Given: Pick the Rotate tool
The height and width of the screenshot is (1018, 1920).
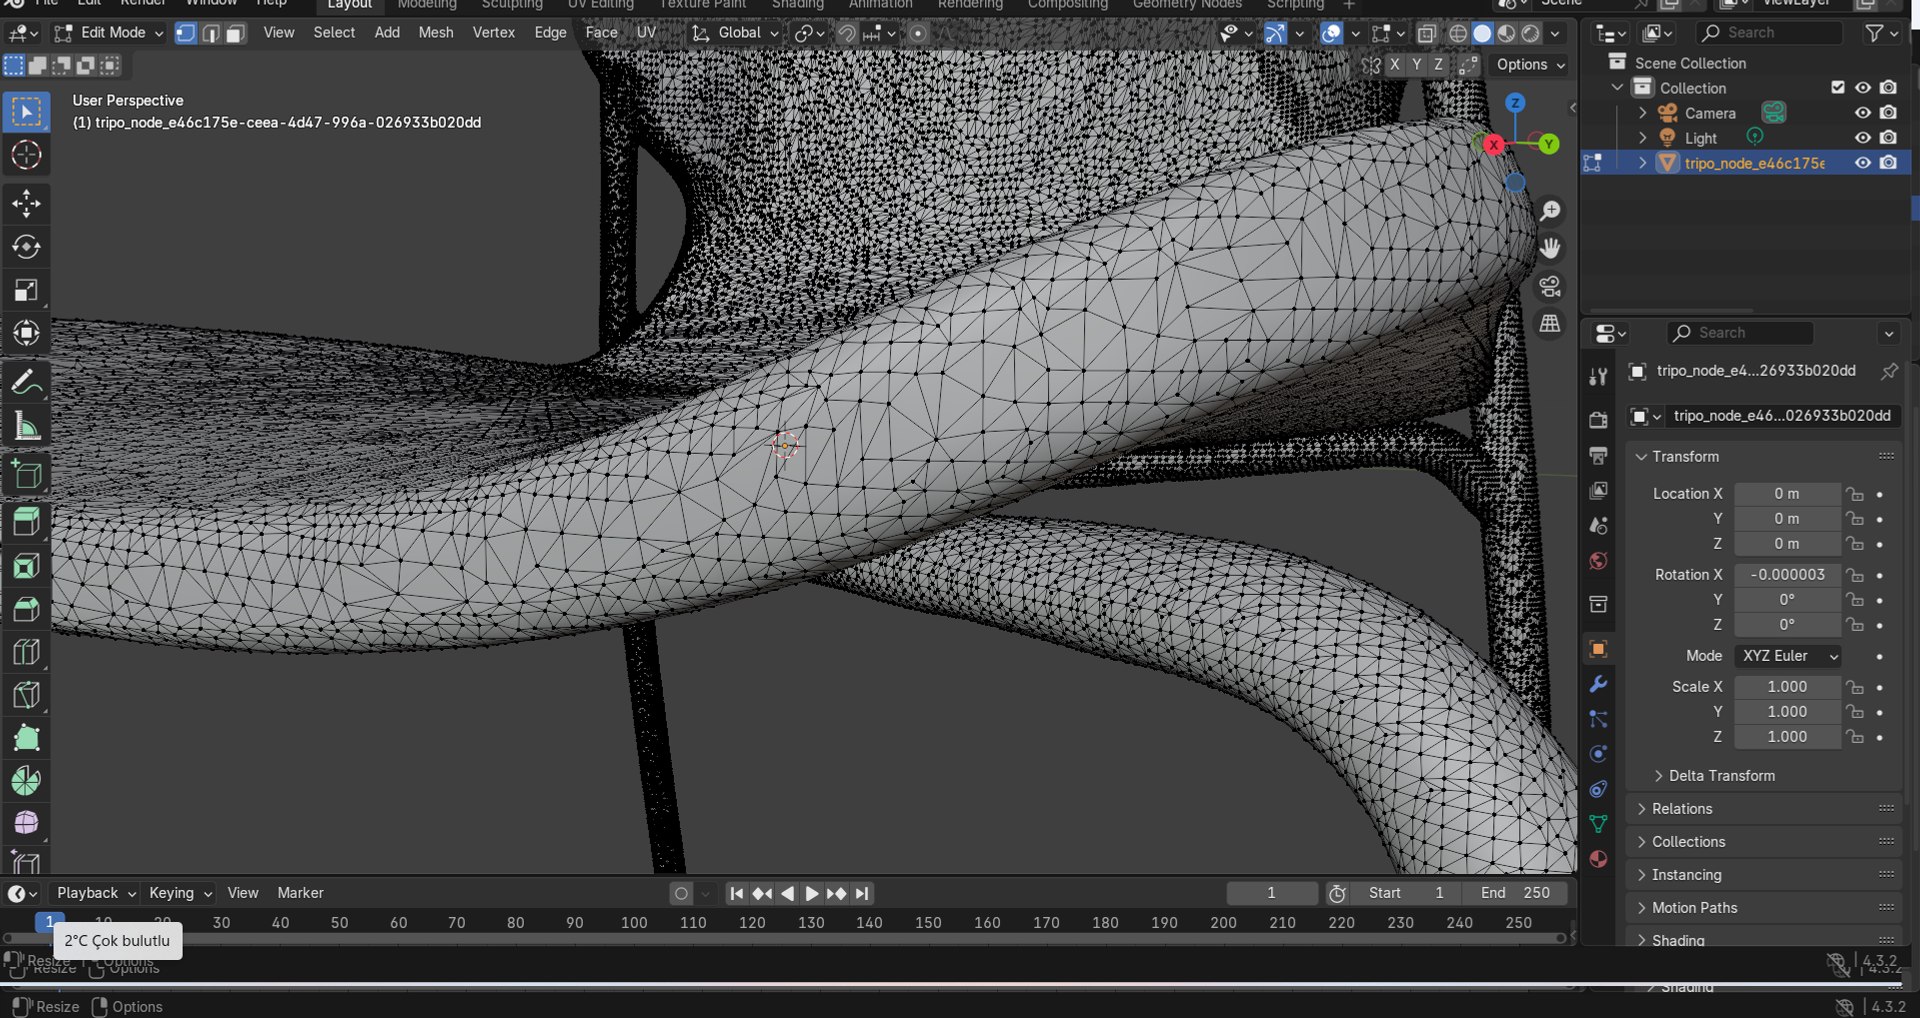Looking at the screenshot, I should (26, 247).
